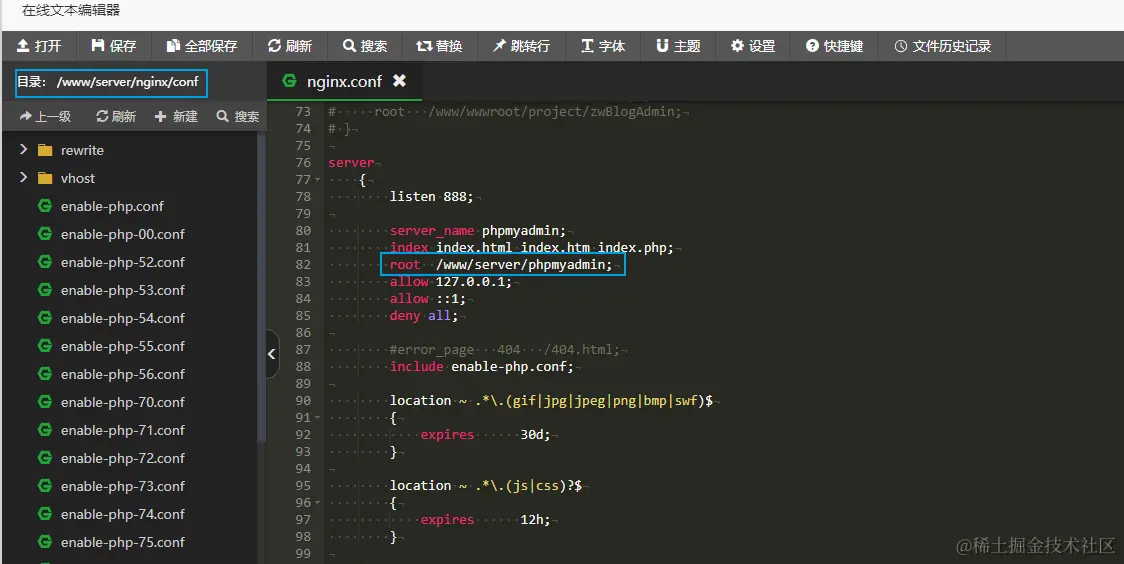Open 文件历史记录 (File history)

coord(943,46)
